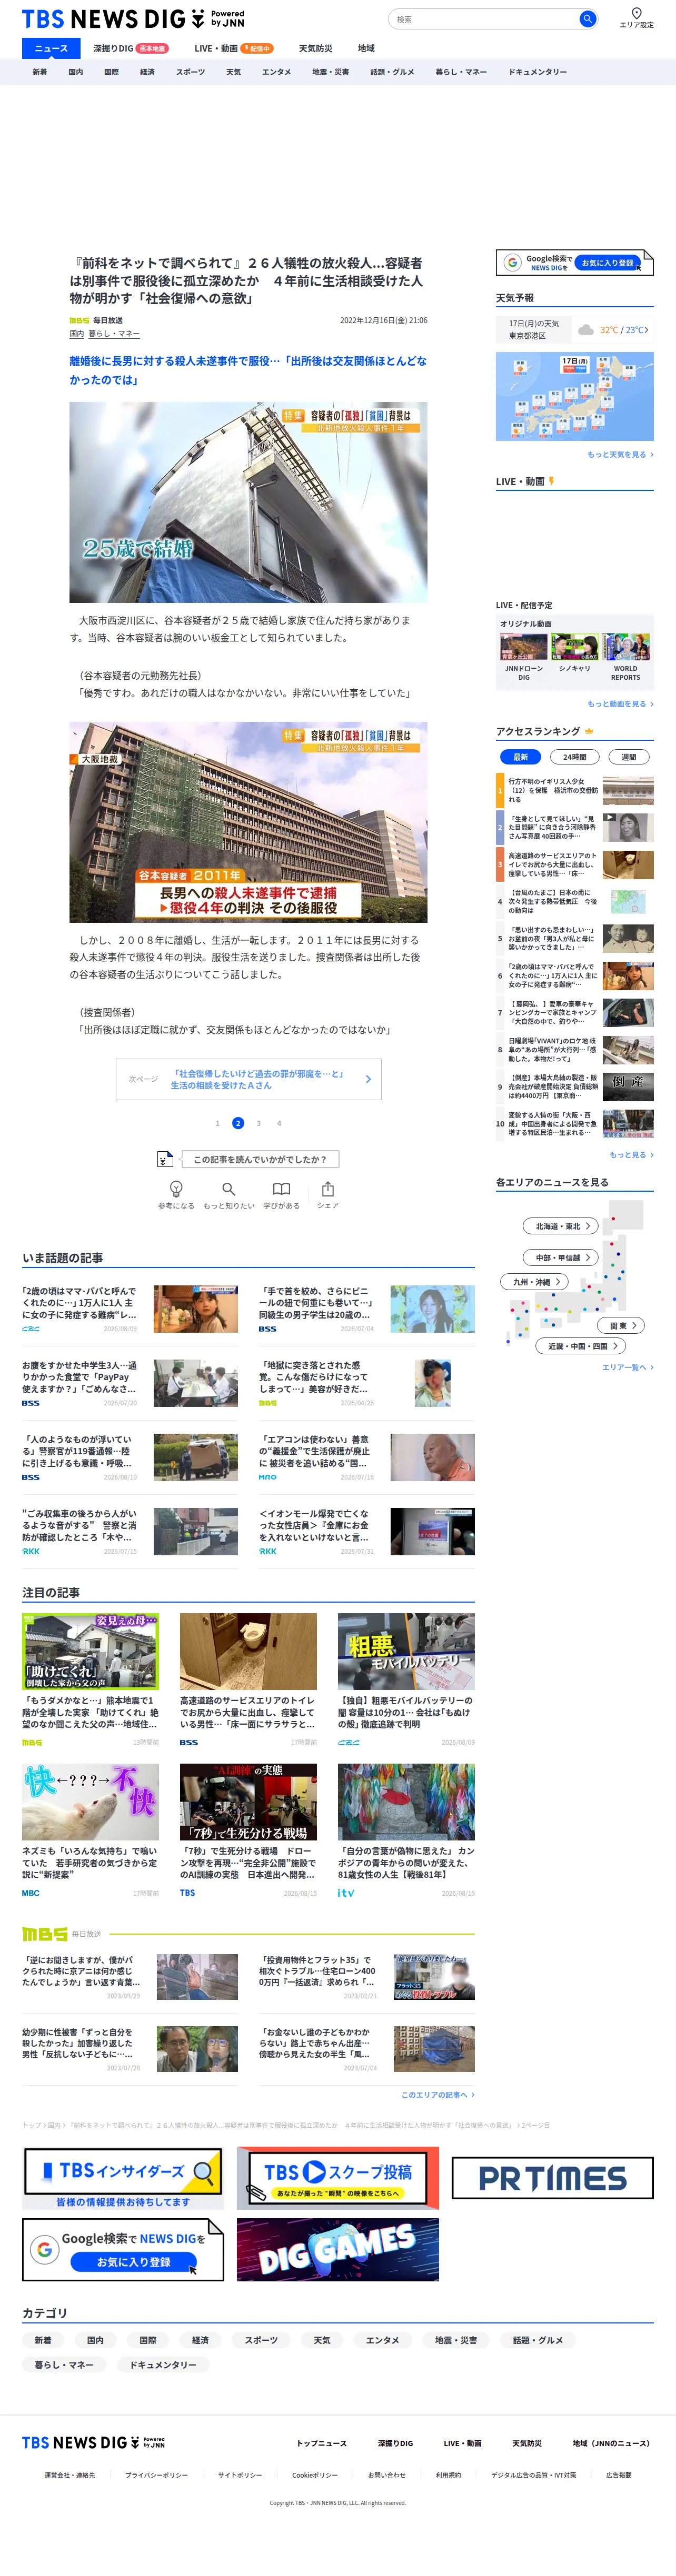Select the 週間 ranking toggle
Image resolution: width=676 pixels, height=2576 pixels.
pyautogui.click(x=628, y=757)
